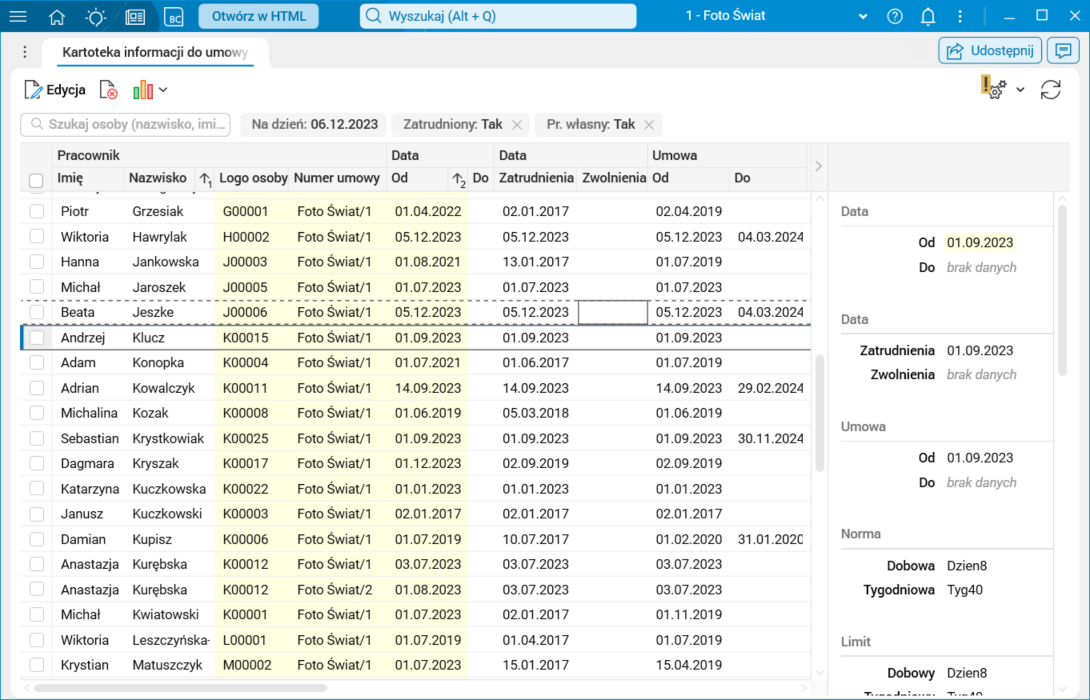Click the tab options three-dot icon
1090x700 pixels.
click(x=25, y=52)
